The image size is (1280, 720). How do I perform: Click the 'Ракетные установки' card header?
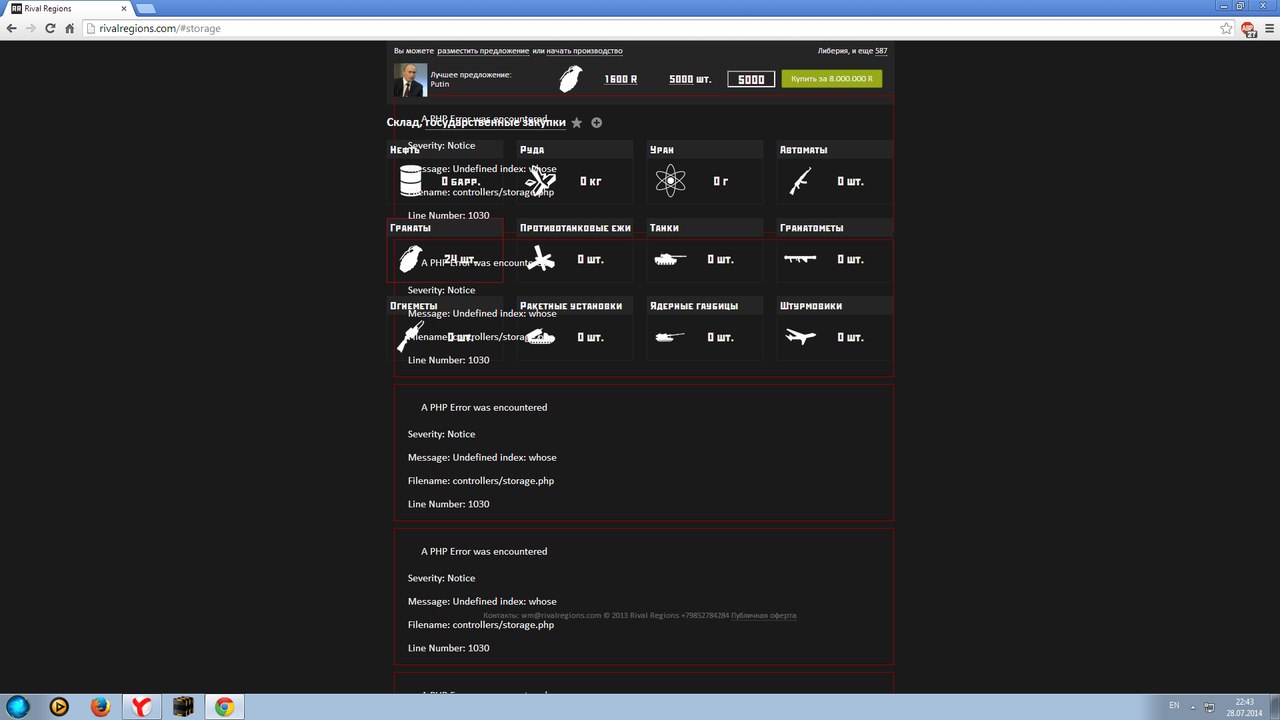(575, 306)
